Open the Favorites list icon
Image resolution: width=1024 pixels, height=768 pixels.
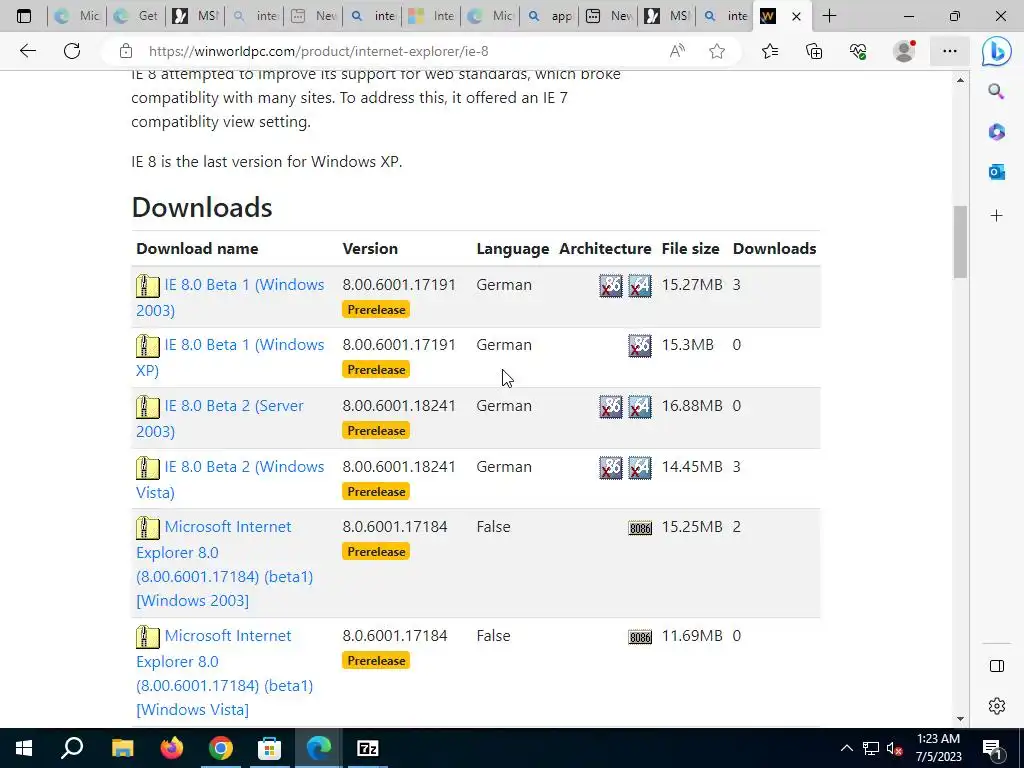770,51
